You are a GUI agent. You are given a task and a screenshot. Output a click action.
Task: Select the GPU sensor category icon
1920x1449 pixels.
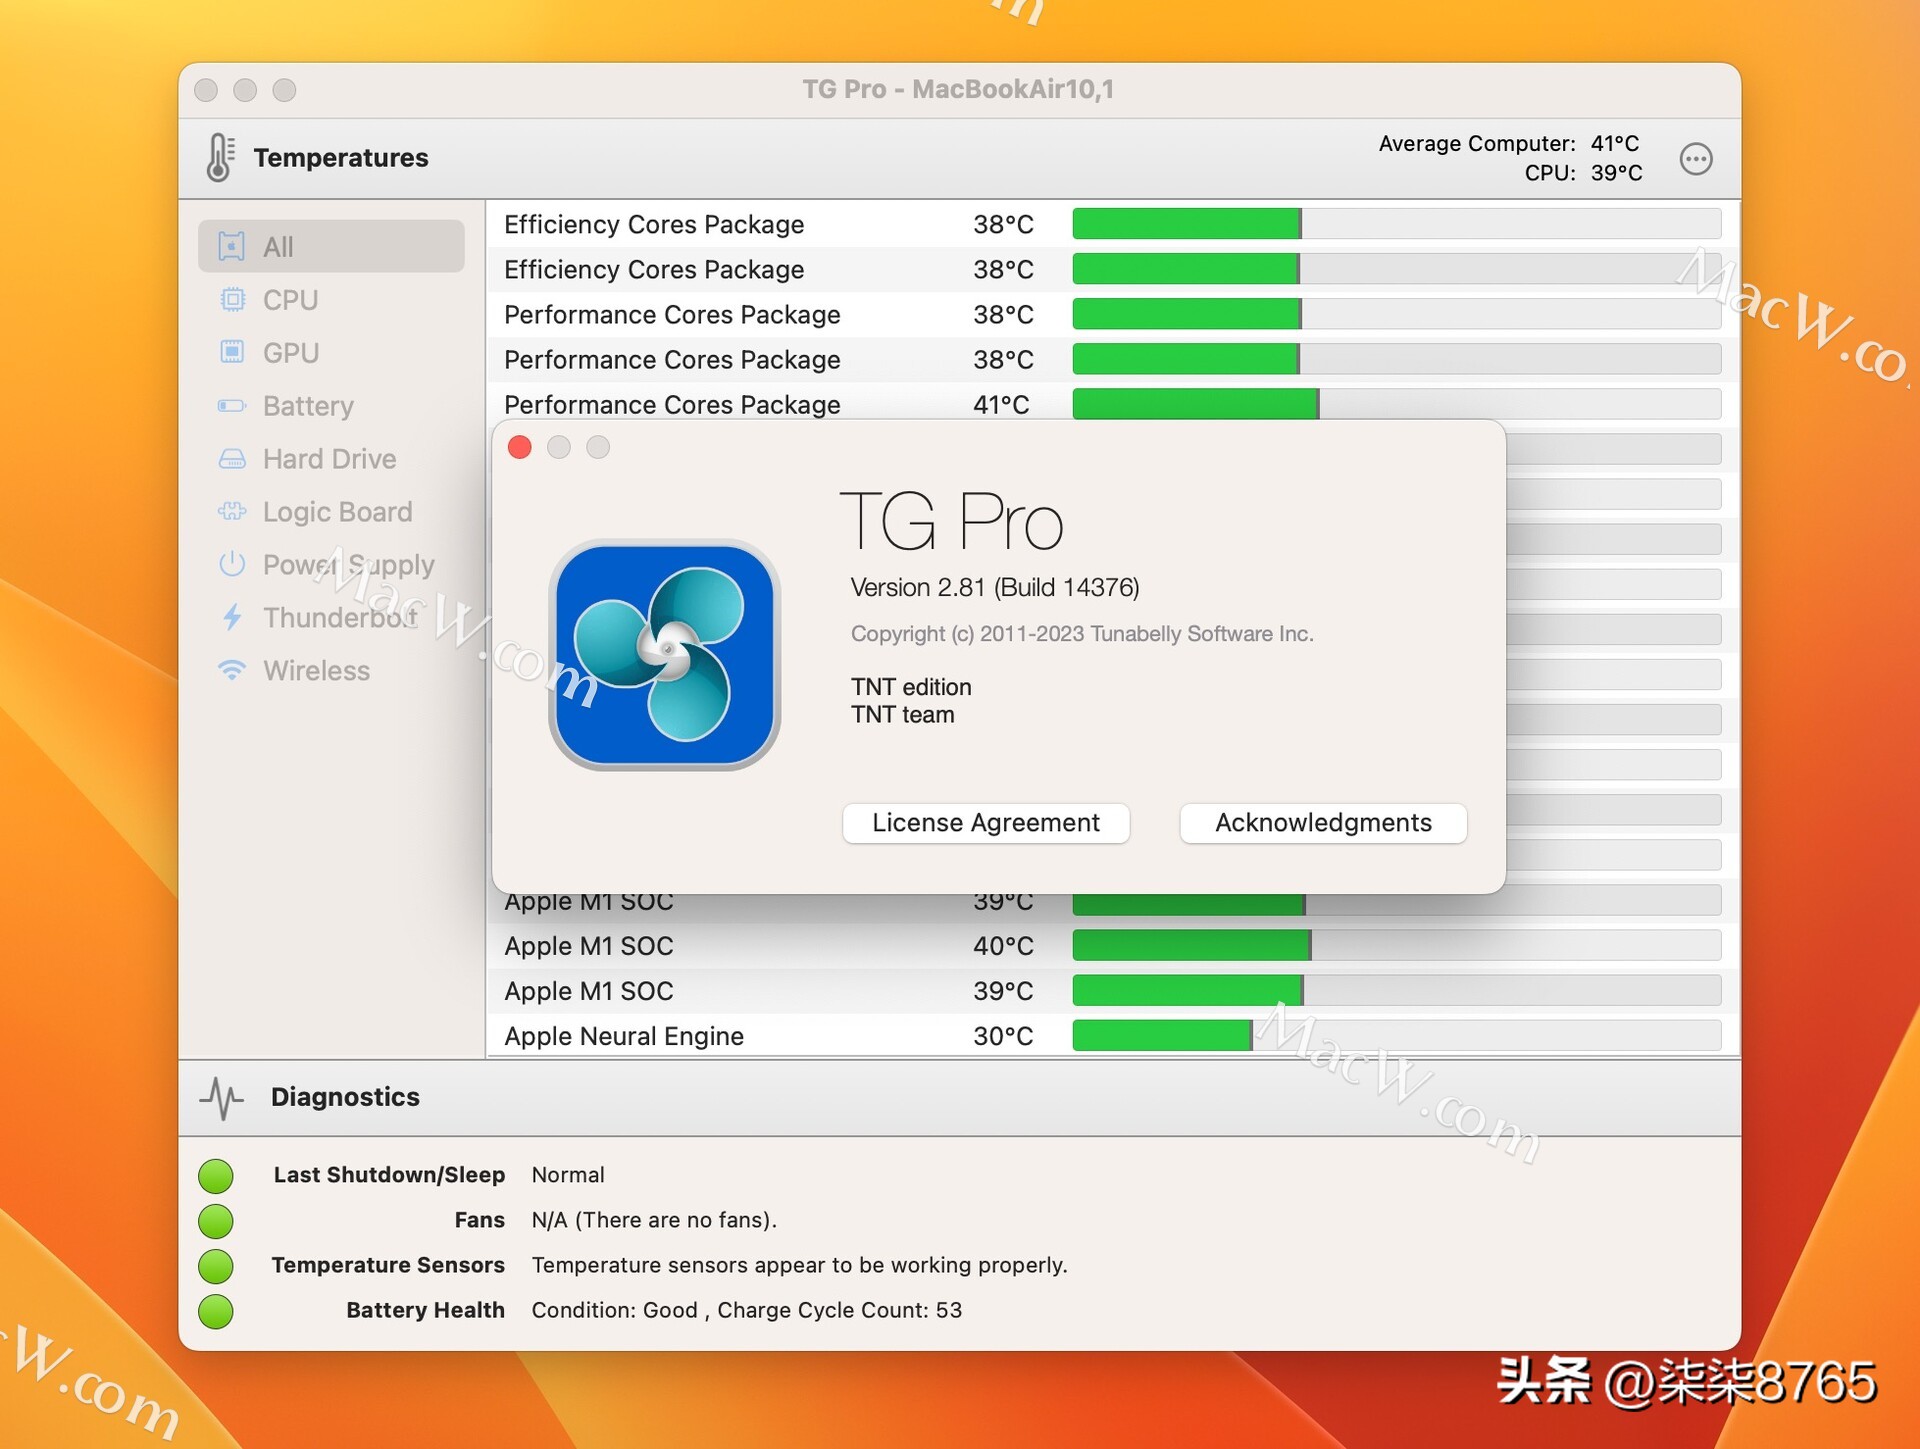coord(233,352)
